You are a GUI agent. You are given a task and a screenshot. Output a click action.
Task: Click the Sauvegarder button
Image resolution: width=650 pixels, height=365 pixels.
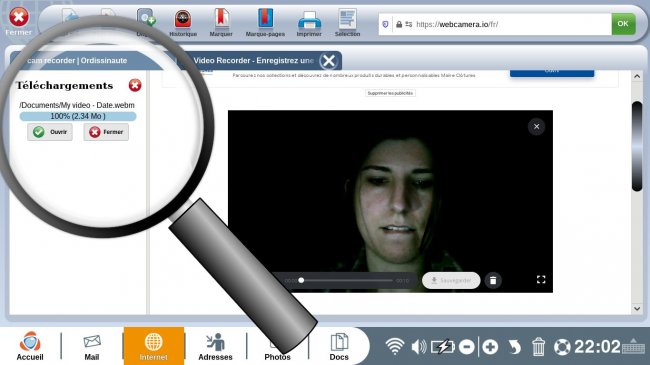[x=451, y=280]
